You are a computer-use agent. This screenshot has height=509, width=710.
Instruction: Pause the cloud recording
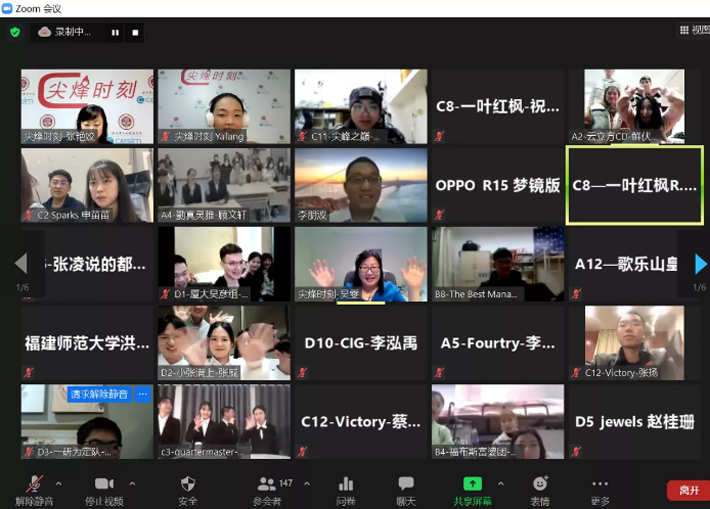coord(115,32)
